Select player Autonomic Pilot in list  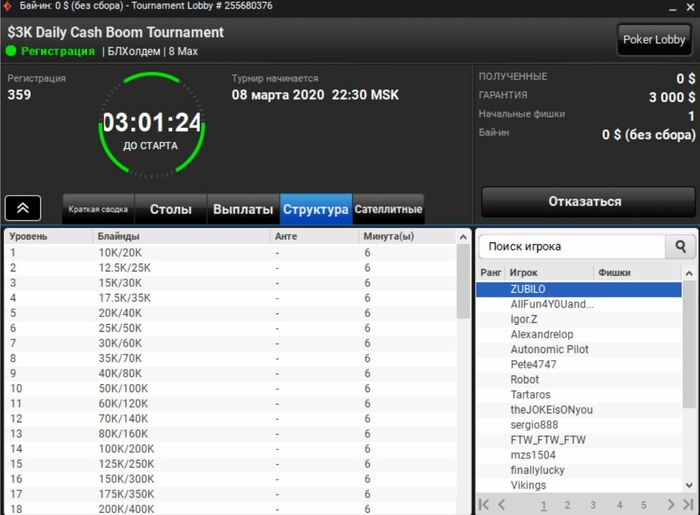point(549,349)
